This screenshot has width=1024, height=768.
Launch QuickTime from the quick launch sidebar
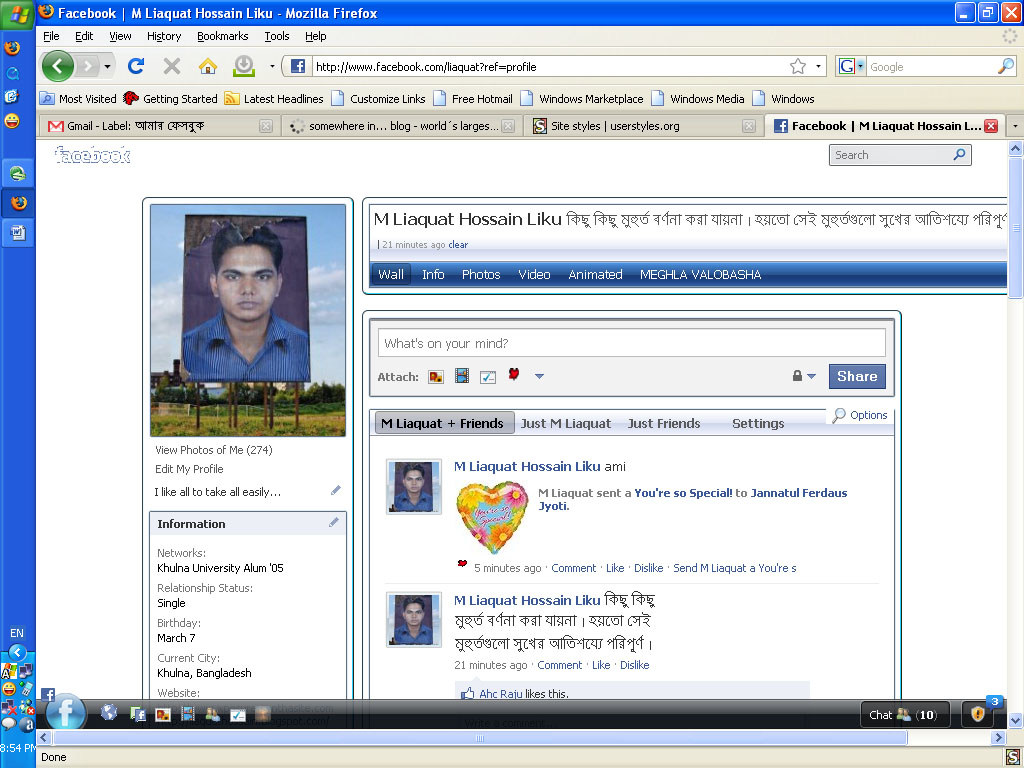(12, 72)
